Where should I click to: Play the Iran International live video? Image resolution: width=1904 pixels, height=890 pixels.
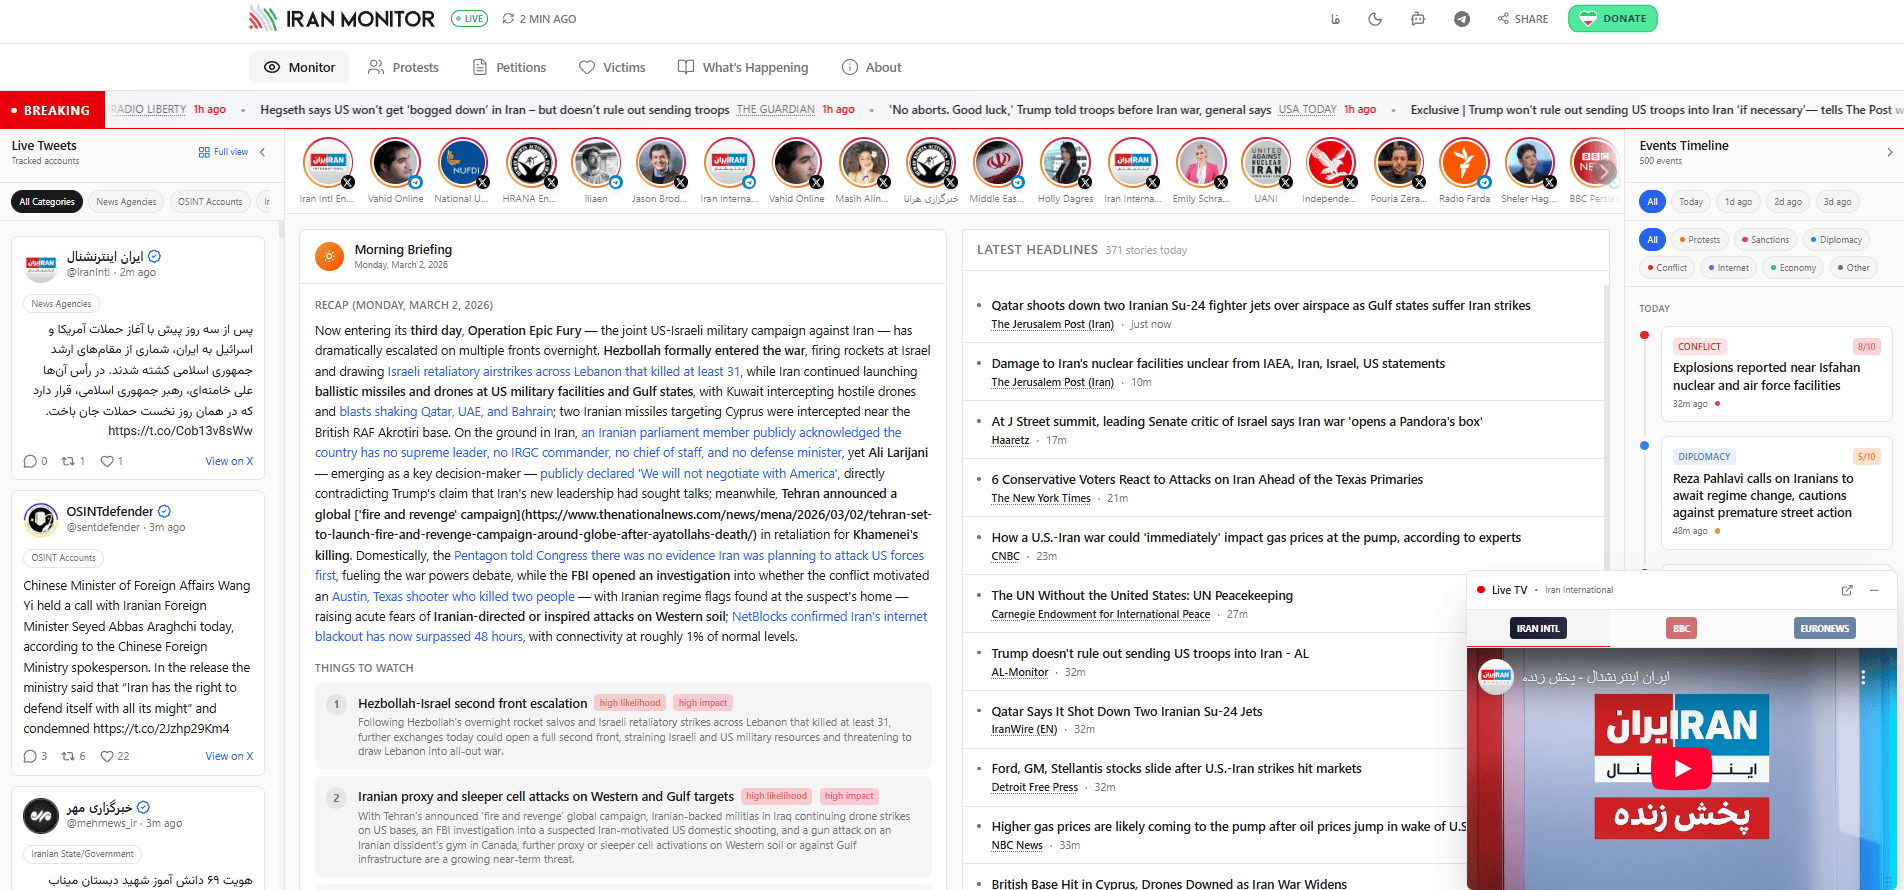point(1682,768)
